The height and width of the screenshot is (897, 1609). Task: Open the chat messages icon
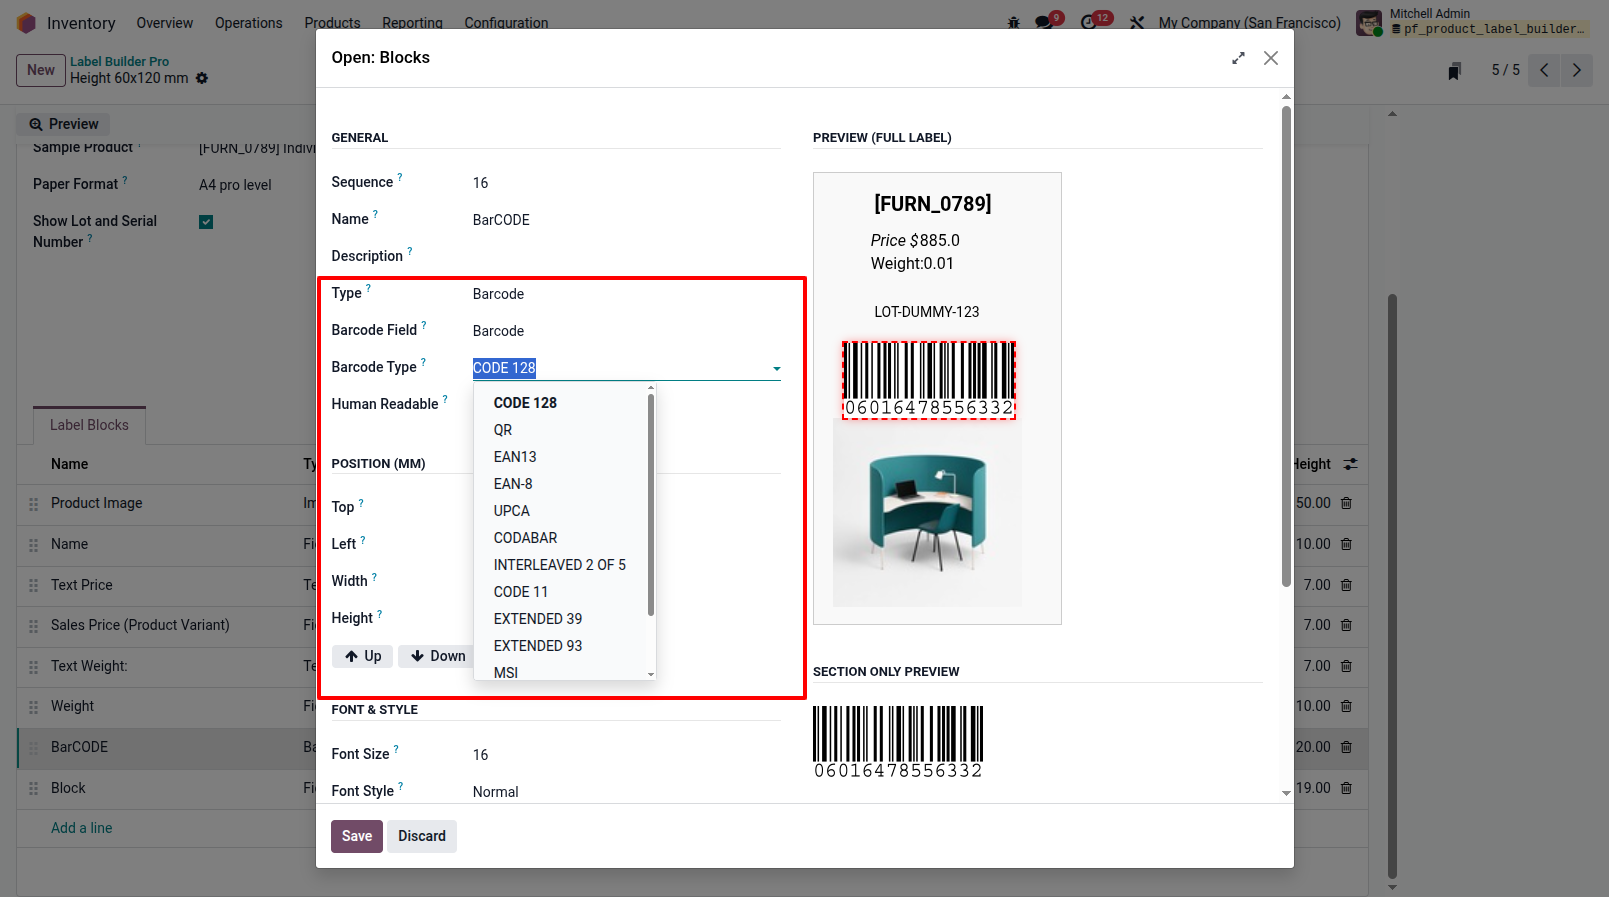click(x=1045, y=22)
